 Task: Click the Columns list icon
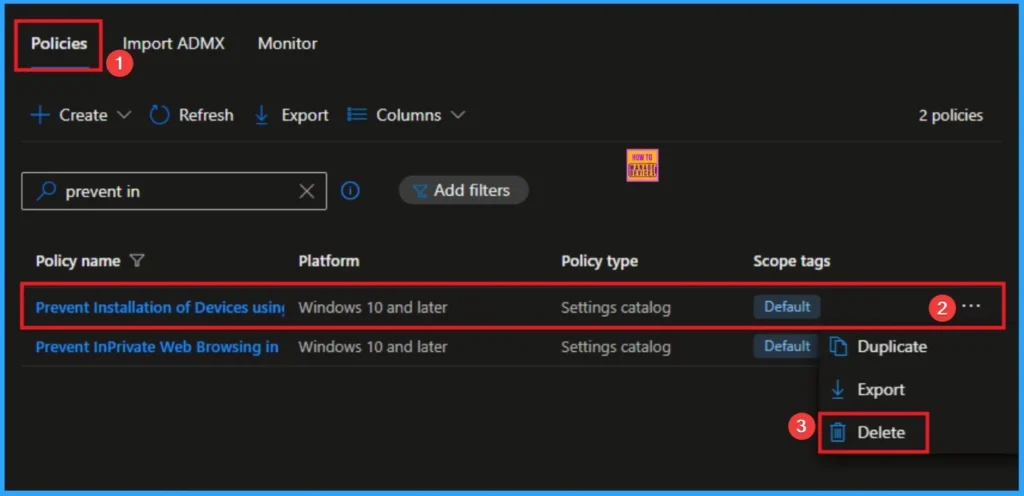(x=357, y=115)
